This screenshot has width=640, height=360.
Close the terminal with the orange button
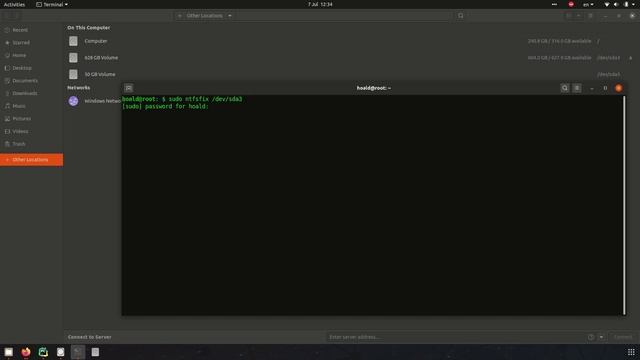point(619,88)
